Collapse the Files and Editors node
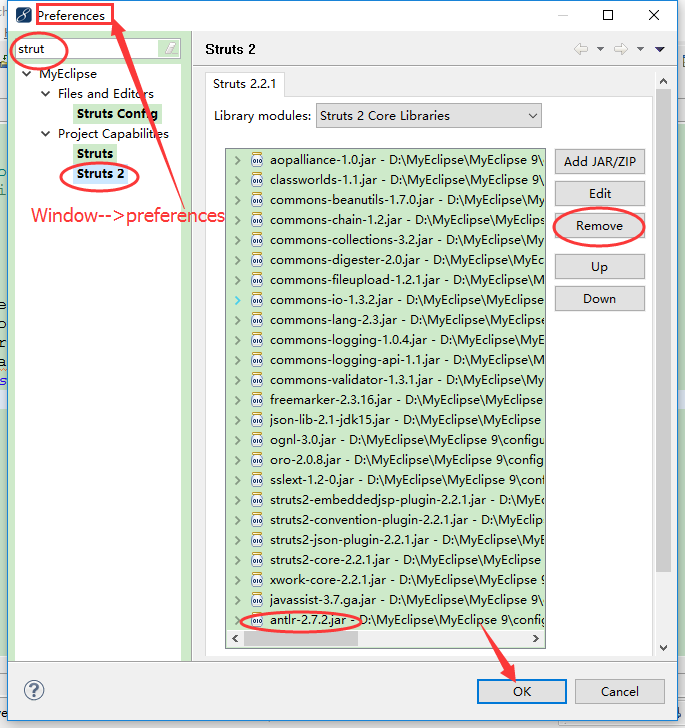This screenshot has width=685, height=728. [x=46, y=94]
